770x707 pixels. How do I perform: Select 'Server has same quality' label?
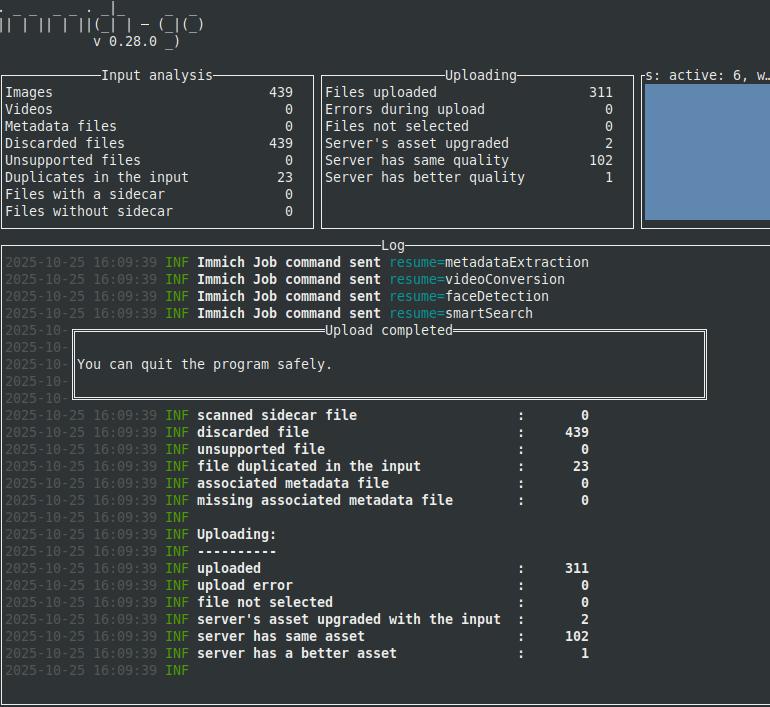pos(417,160)
